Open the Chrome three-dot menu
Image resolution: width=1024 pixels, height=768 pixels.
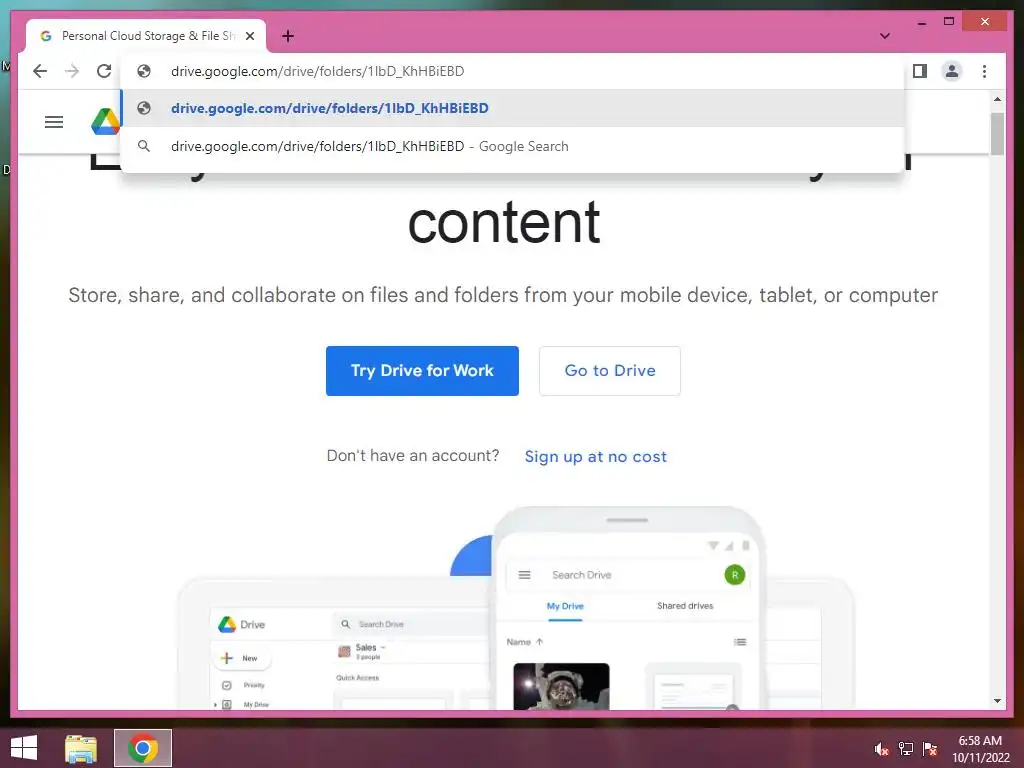pos(984,71)
